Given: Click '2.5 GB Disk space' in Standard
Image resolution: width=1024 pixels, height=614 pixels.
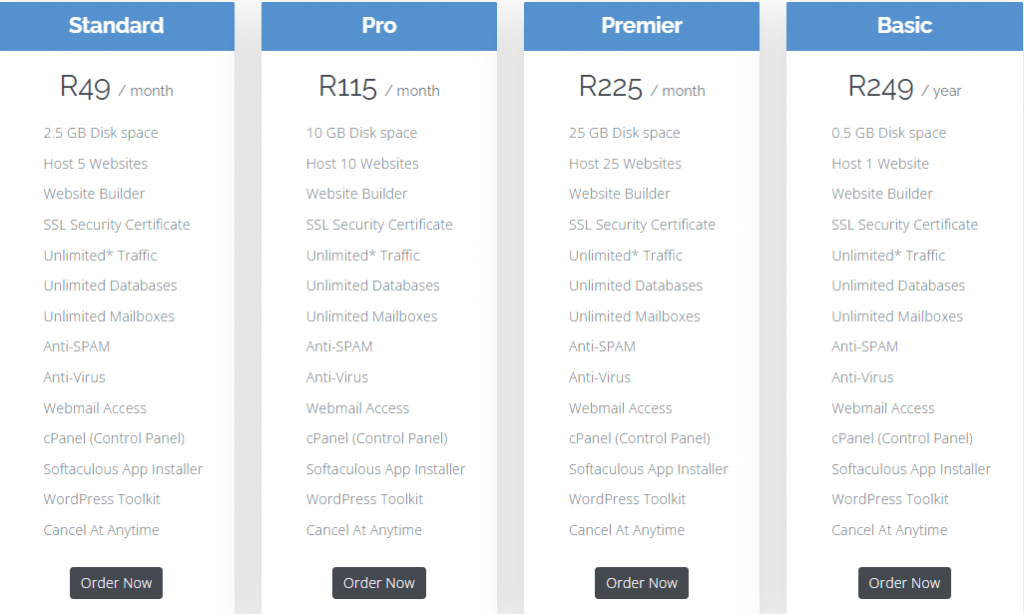Looking at the screenshot, I should coord(101,133).
